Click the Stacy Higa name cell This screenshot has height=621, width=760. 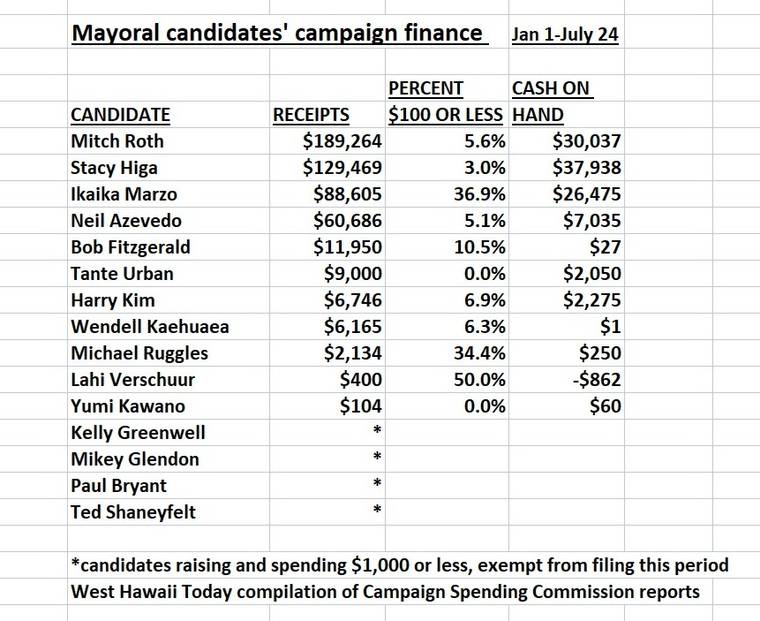click(114, 167)
